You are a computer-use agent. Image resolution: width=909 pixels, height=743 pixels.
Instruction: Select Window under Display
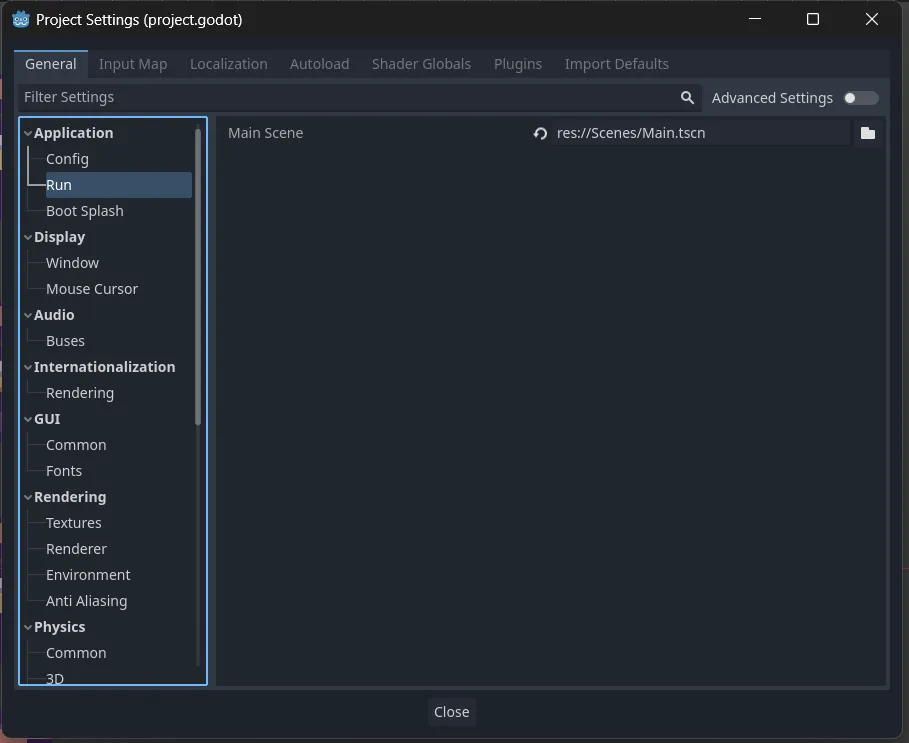72,263
